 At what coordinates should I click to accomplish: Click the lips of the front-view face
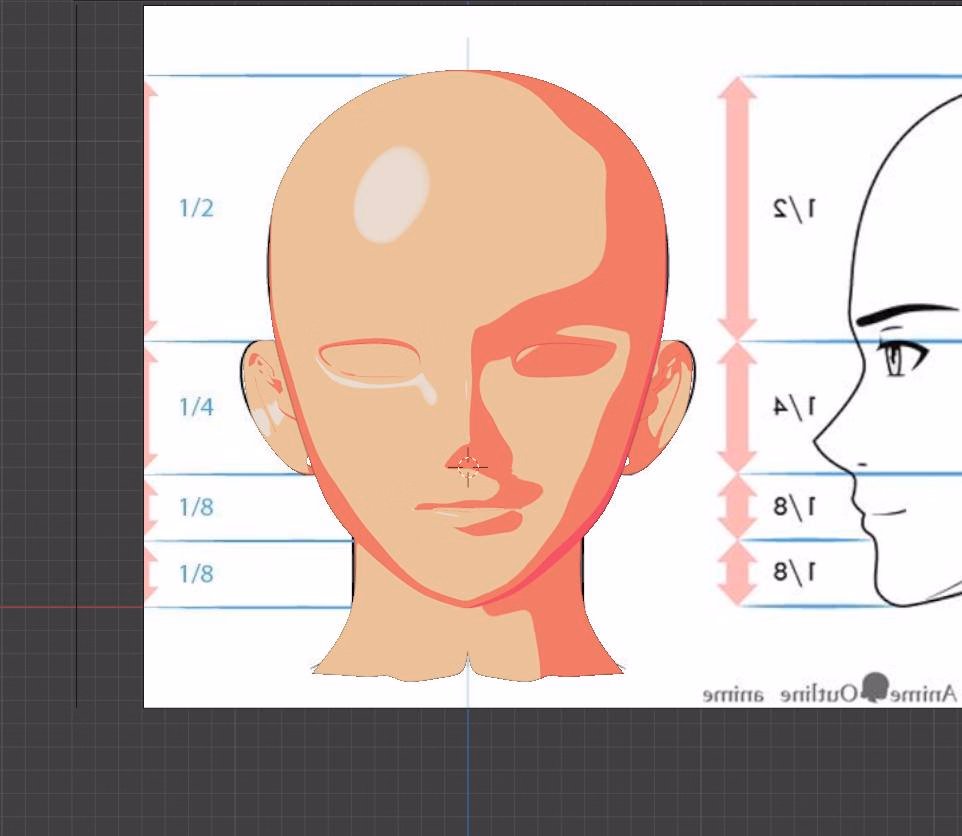coord(479,513)
